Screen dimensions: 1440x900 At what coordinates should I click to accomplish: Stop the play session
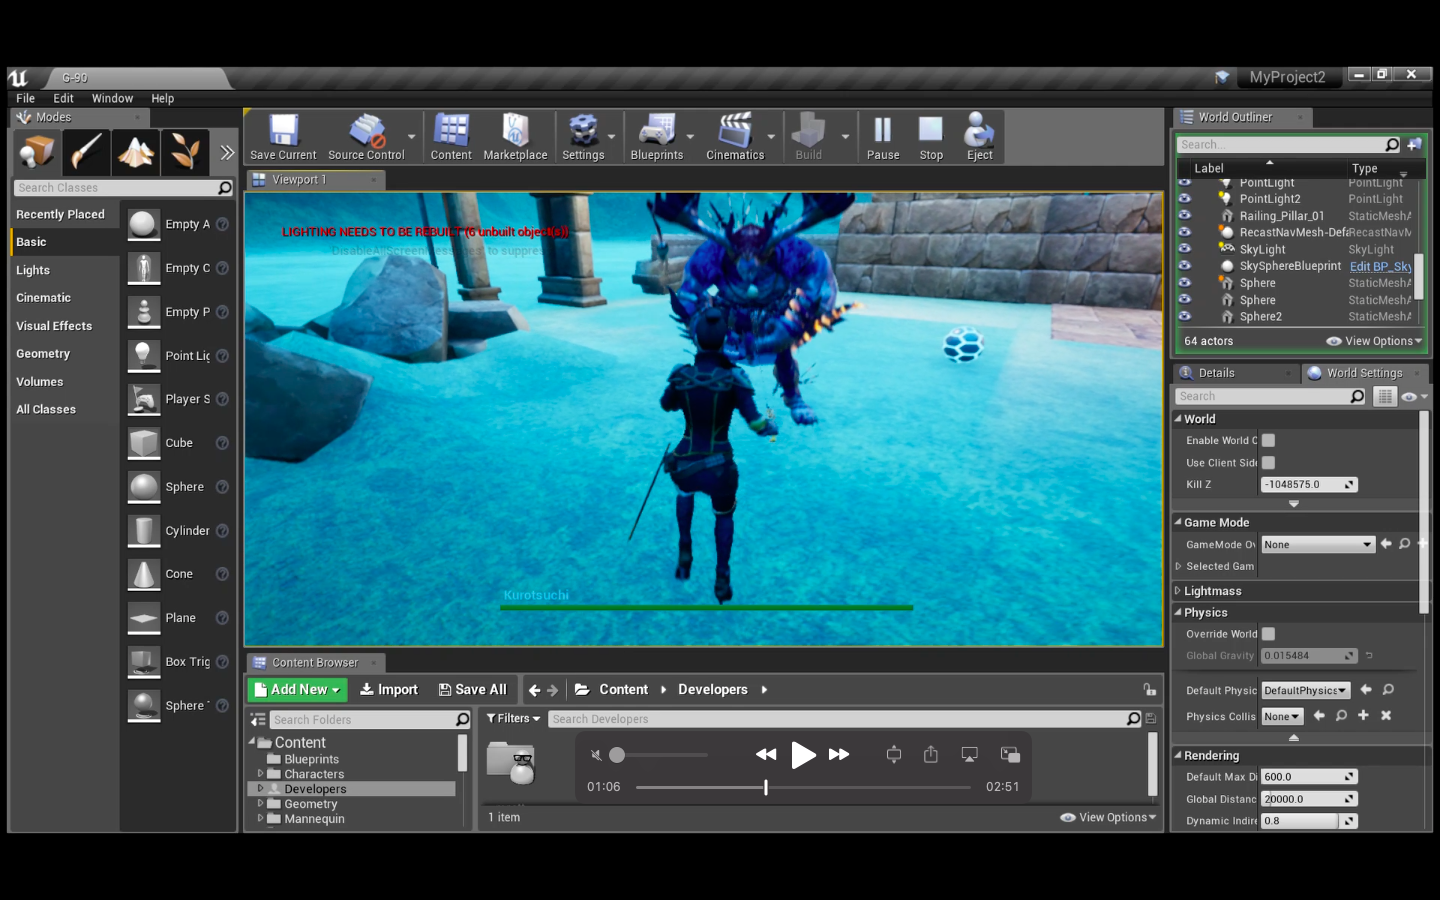coord(930,135)
